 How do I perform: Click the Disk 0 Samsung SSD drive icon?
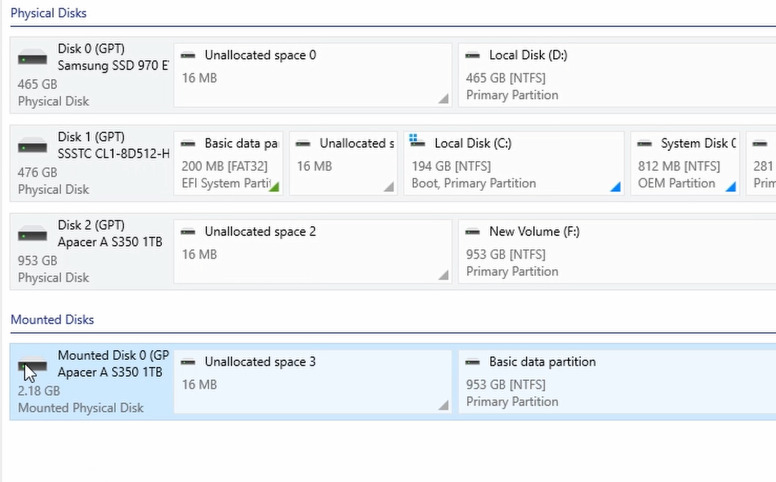tap(33, 58)
